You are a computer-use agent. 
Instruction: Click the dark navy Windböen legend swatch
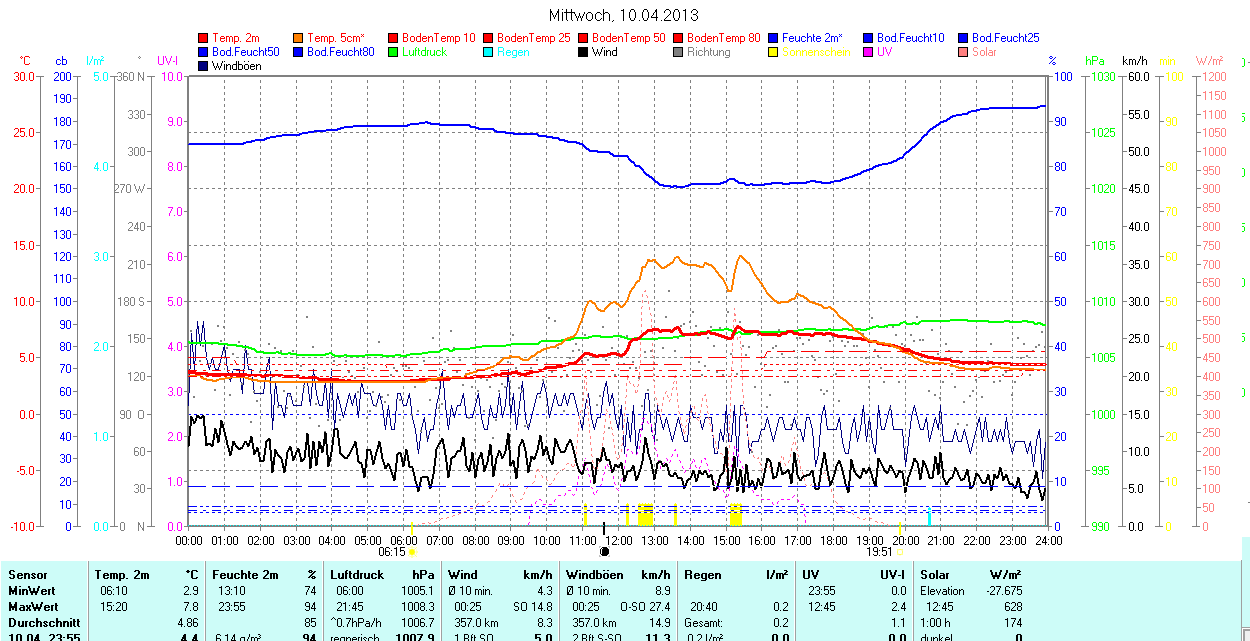pos(203,66)
